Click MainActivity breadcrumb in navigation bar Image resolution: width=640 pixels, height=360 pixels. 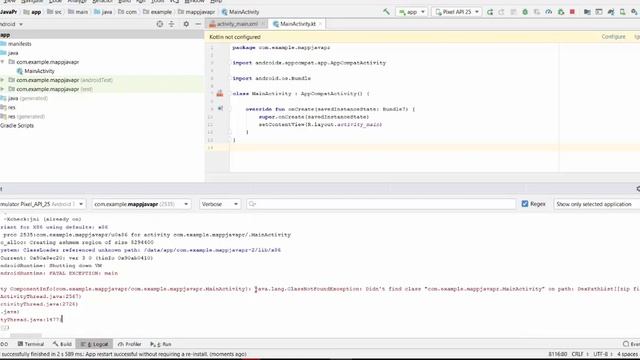coord(240,12)
